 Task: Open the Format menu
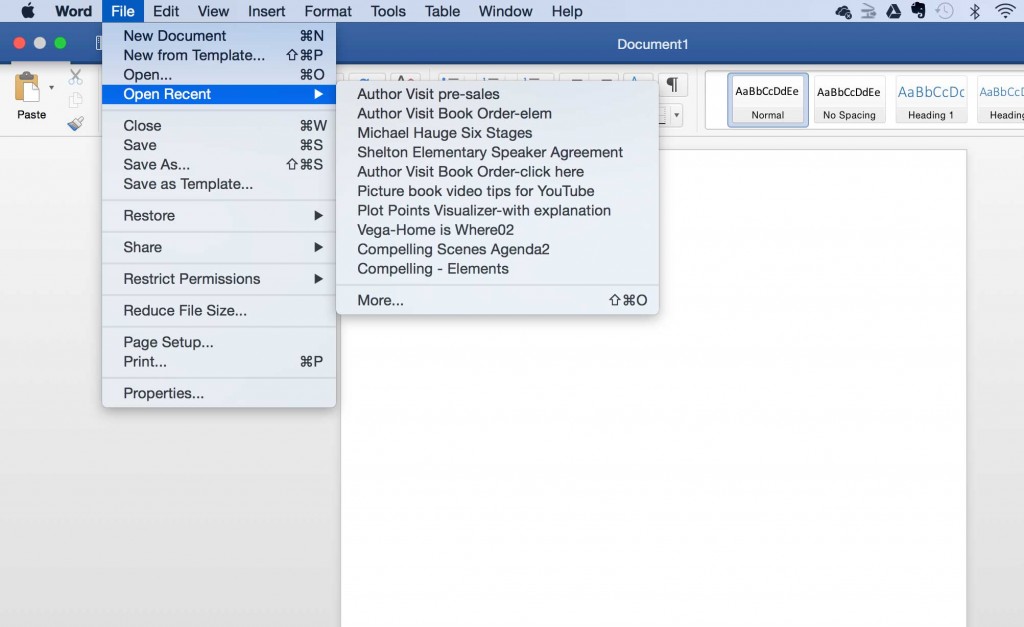[328, 11]
